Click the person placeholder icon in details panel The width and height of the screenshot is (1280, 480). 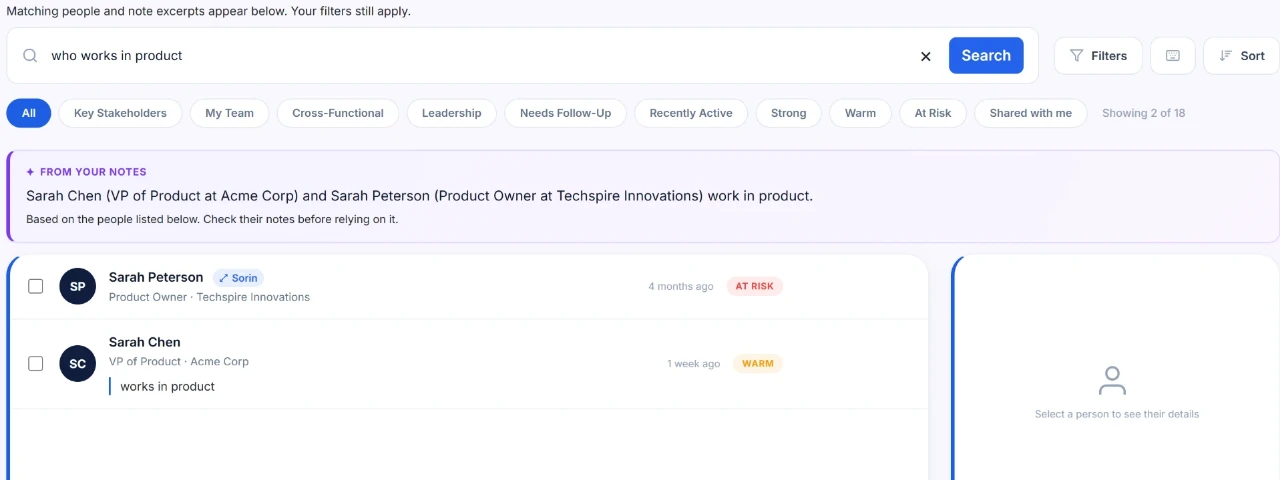point(1112,380)
